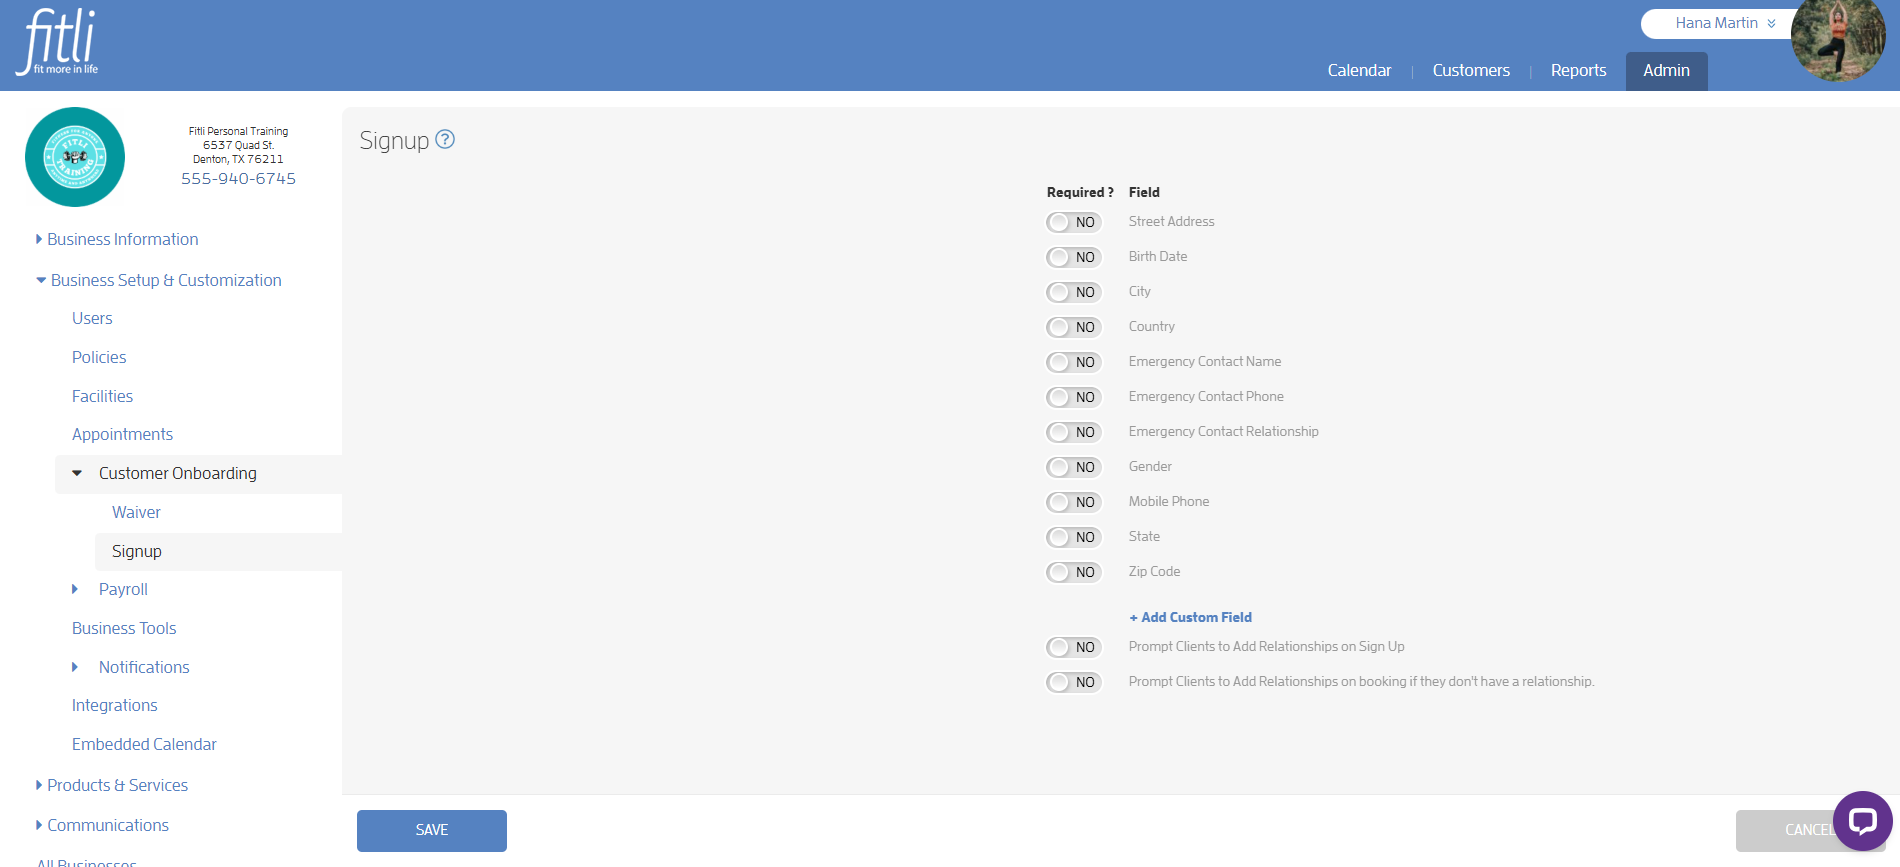Click the Fitli Personal Training address text
Screen dimensions: 1900x867
238,145
